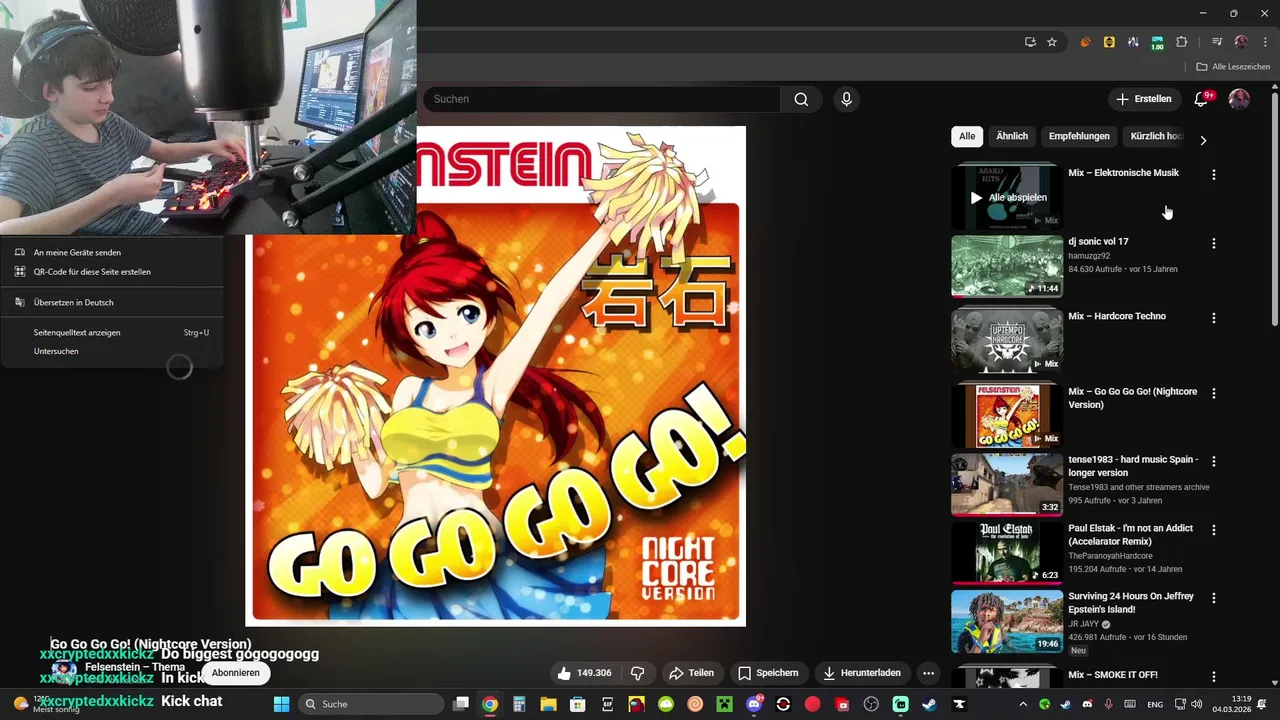Select the 'Alle' filter chip
1280x720 pixels.
[x=967, y=136]
